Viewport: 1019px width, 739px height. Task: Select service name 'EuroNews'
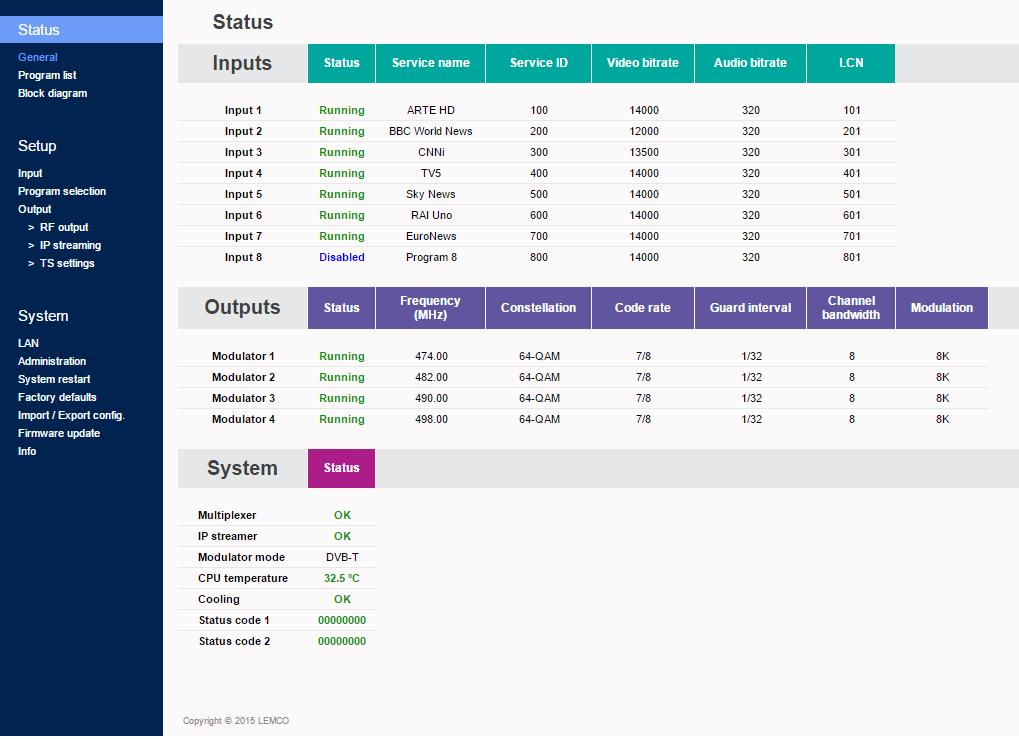[431, 237]
